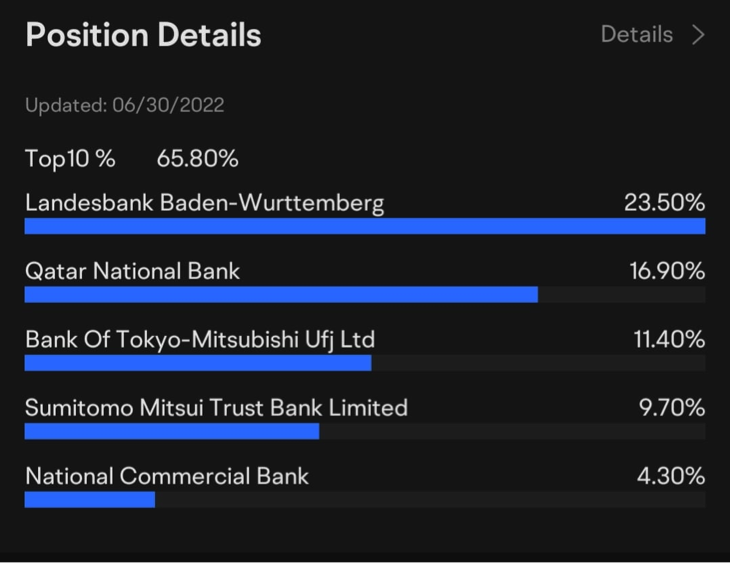This screenshot has height=563, width=731.
Task: Click the Bank Of Tokyo-Mitsubishi bar
Action: coord(365,363)
